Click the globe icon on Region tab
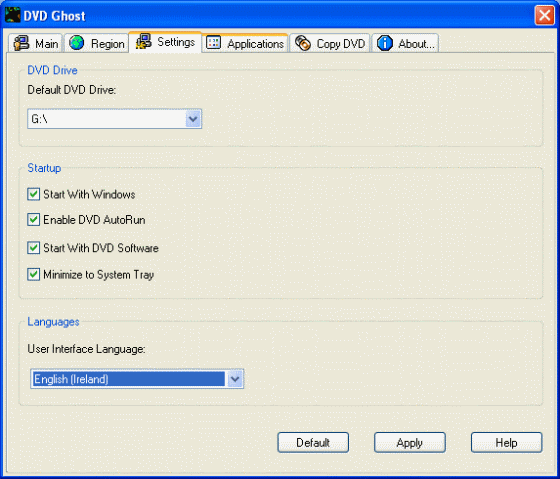 point(76,43)
